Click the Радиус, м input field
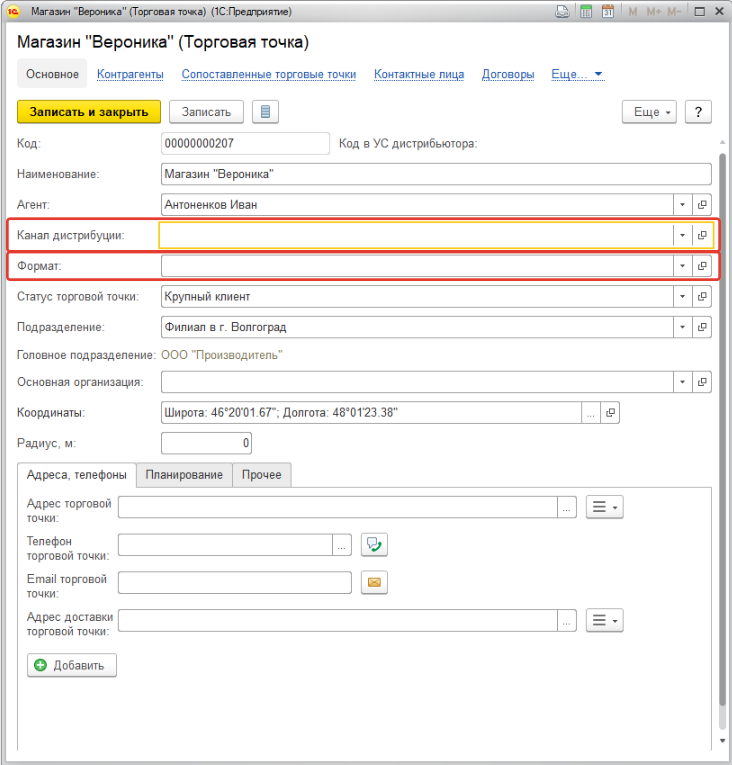Viewport: 732px width, 765px height. (206, 443)
